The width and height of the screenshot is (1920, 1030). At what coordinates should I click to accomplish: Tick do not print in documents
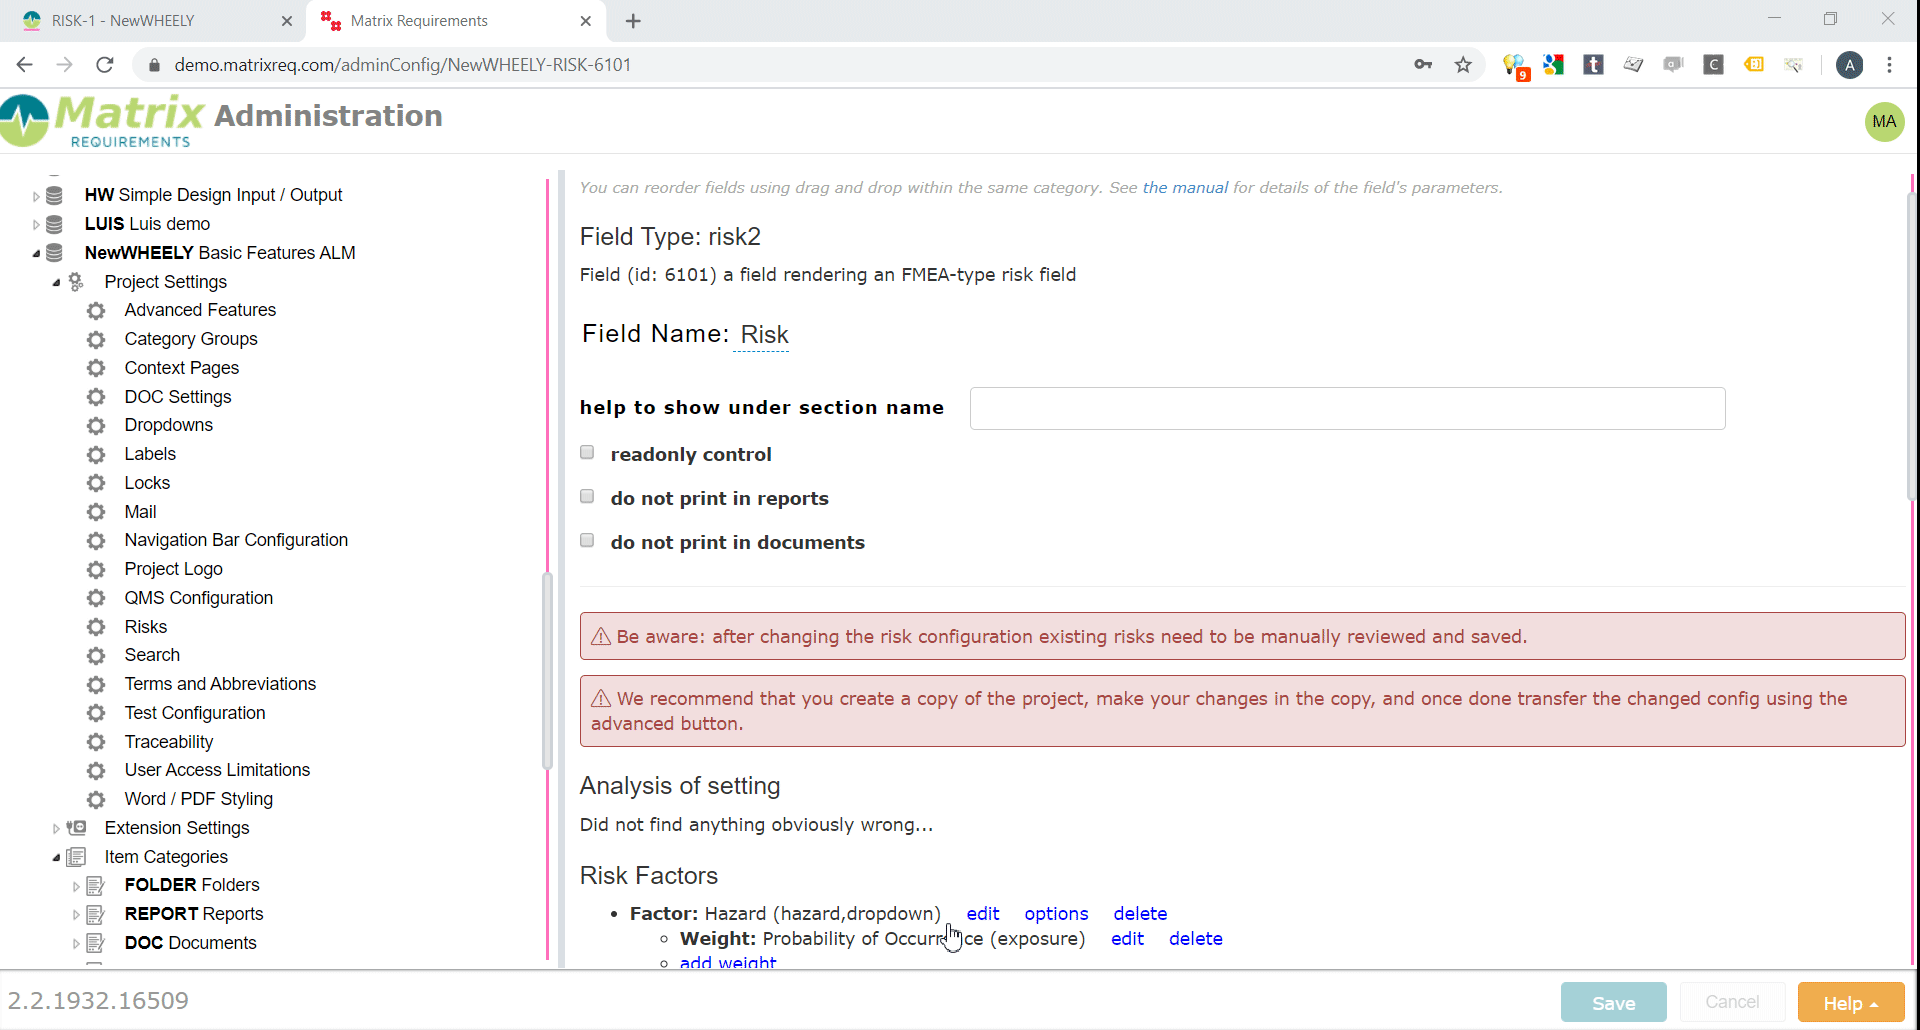click(587, 541)
